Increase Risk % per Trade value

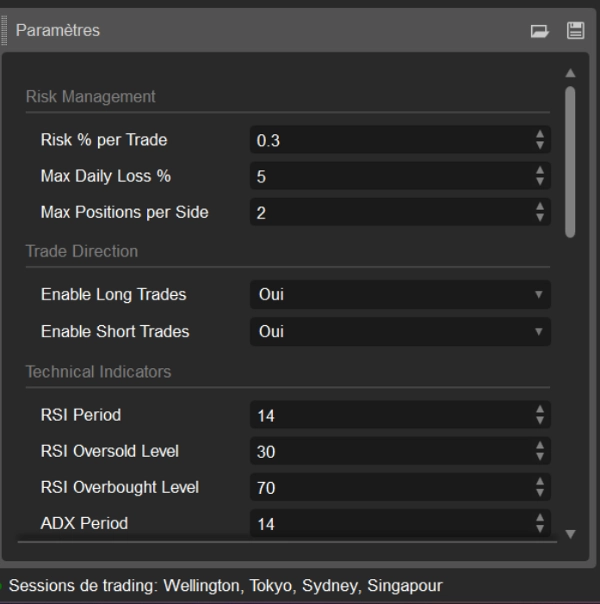point(540,135)
